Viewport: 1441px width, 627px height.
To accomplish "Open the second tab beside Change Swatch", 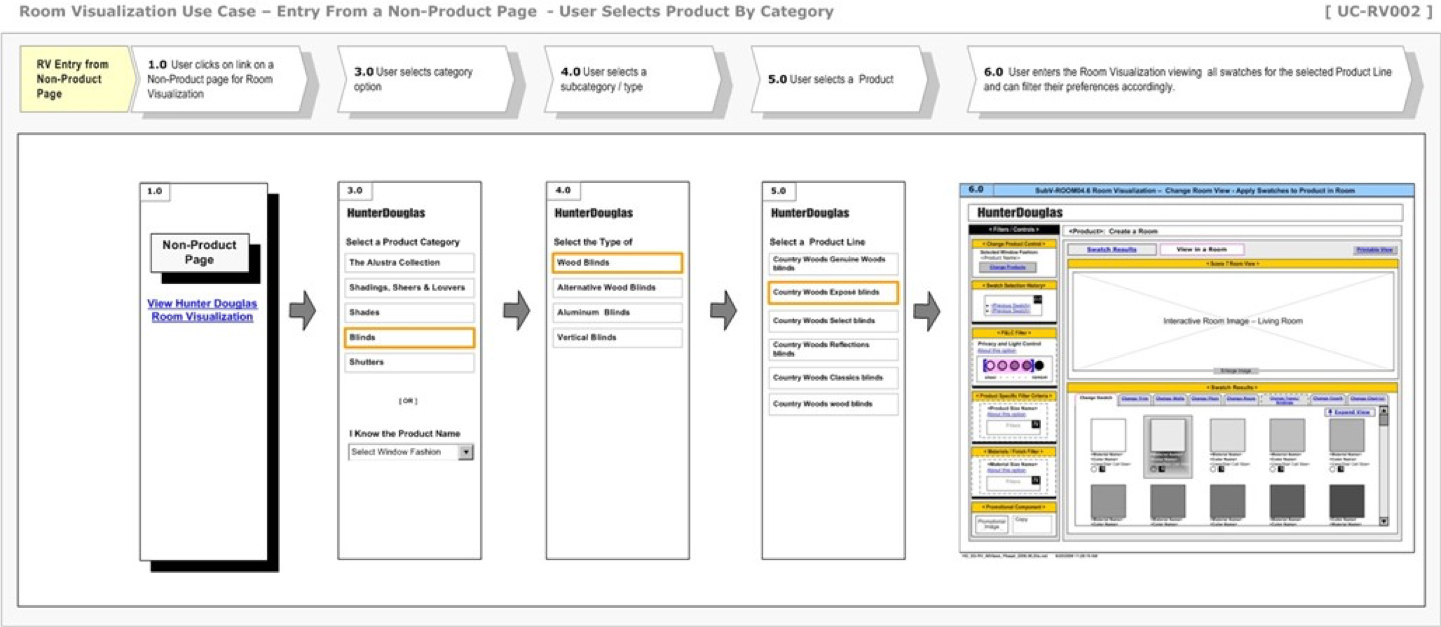I will pos(1134,399).
